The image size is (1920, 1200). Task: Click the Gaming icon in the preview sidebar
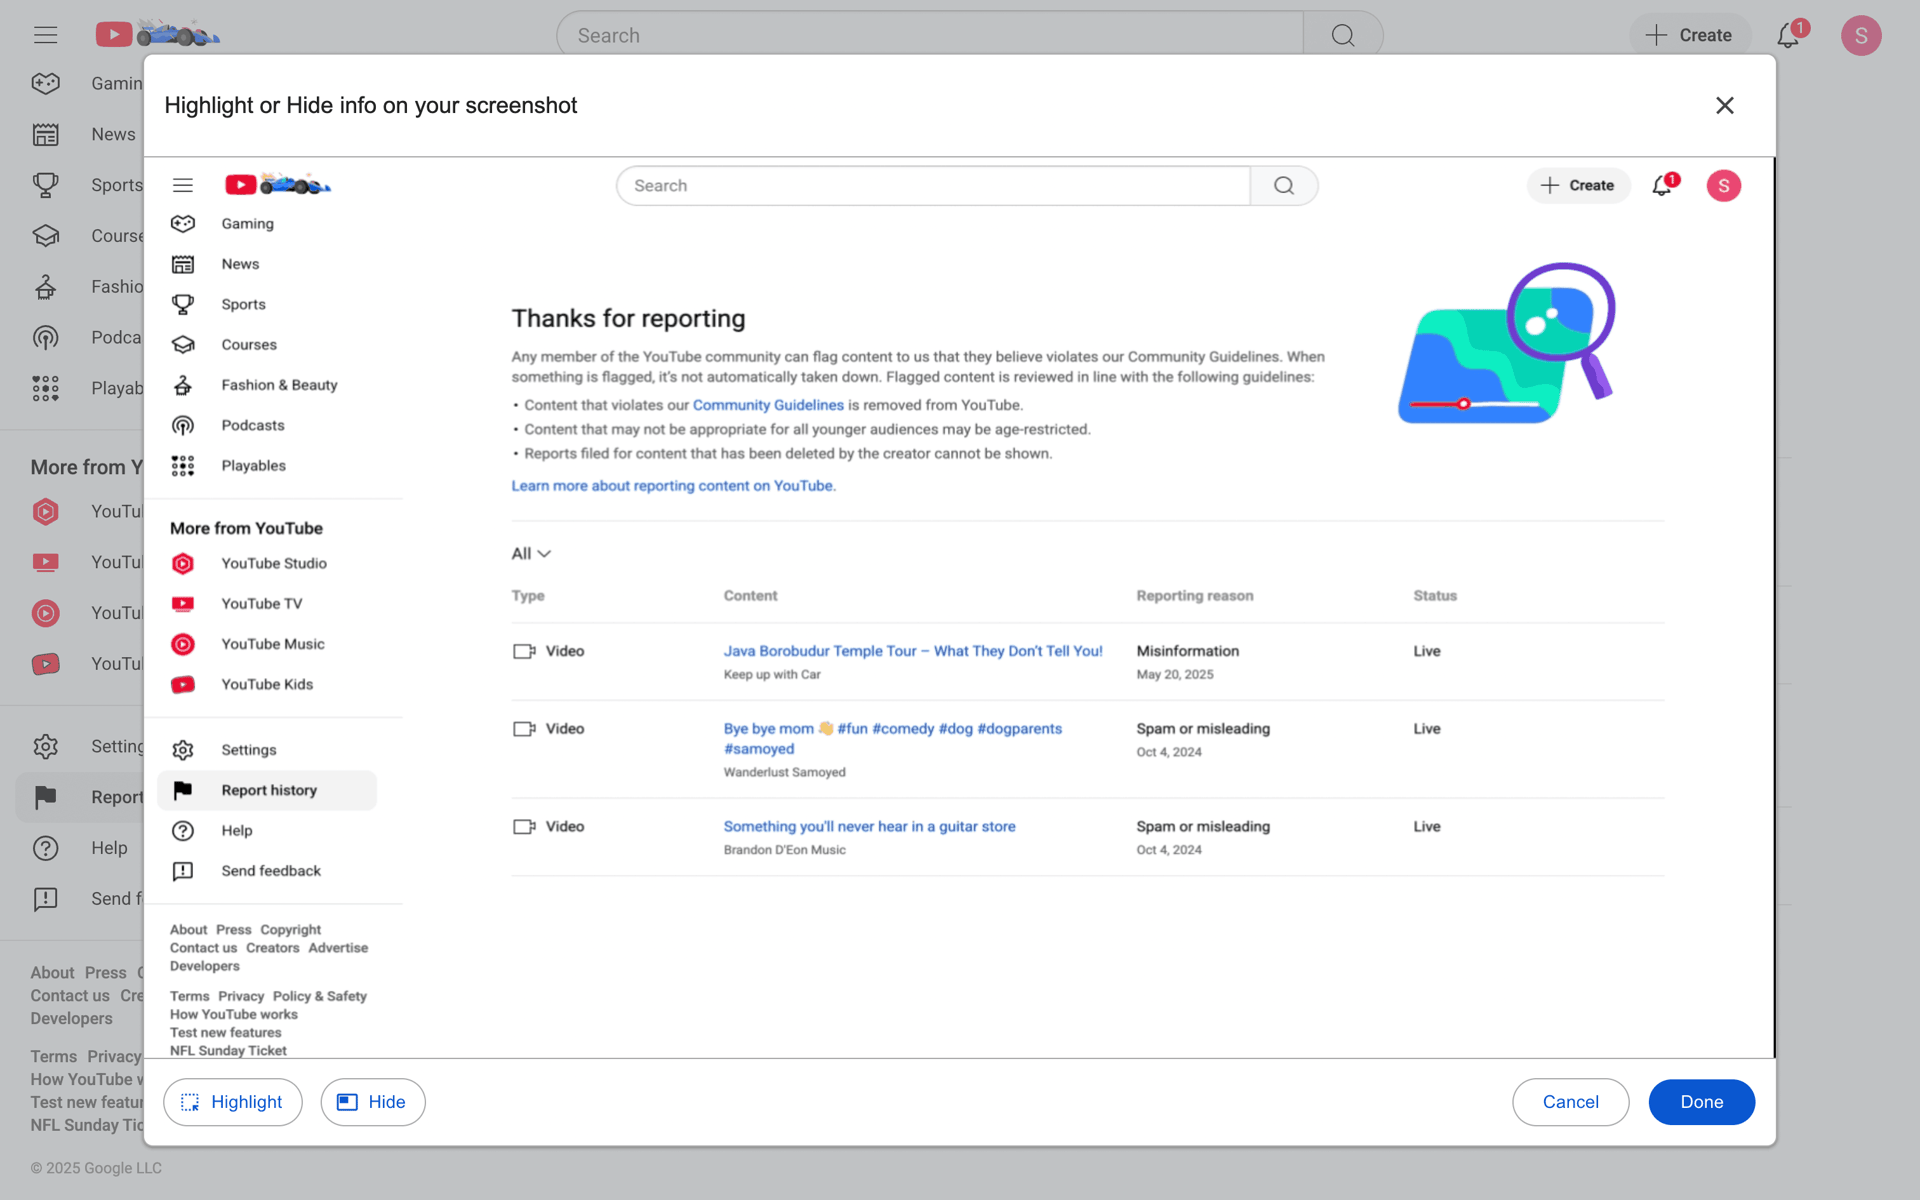(x=183, y=224)
